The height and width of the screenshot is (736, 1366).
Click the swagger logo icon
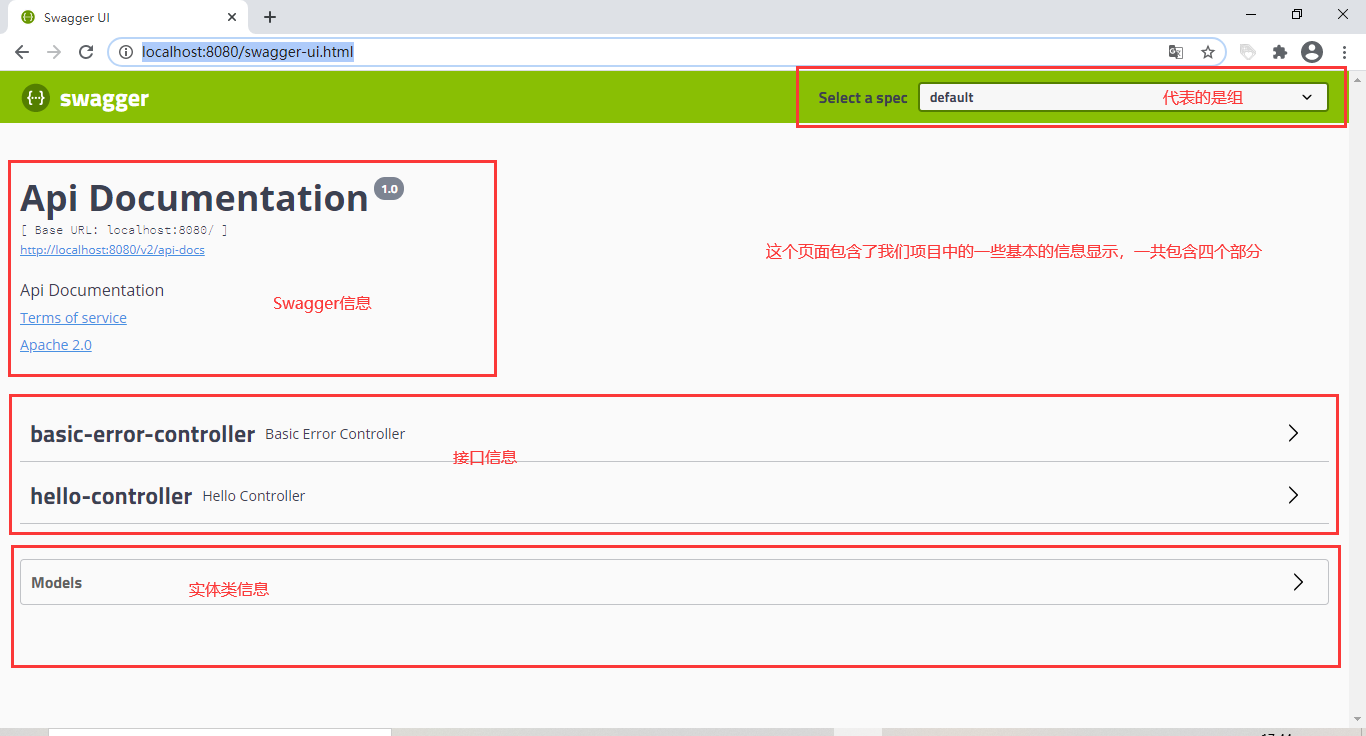[36, 98]
